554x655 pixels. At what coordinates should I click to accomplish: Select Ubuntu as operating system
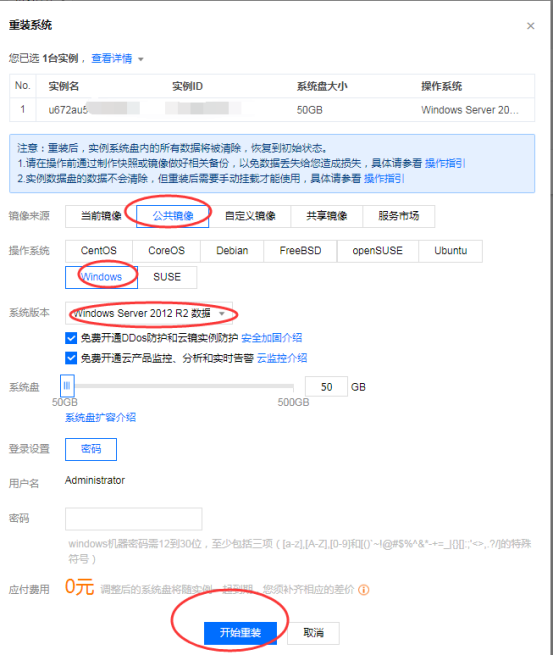450,251
